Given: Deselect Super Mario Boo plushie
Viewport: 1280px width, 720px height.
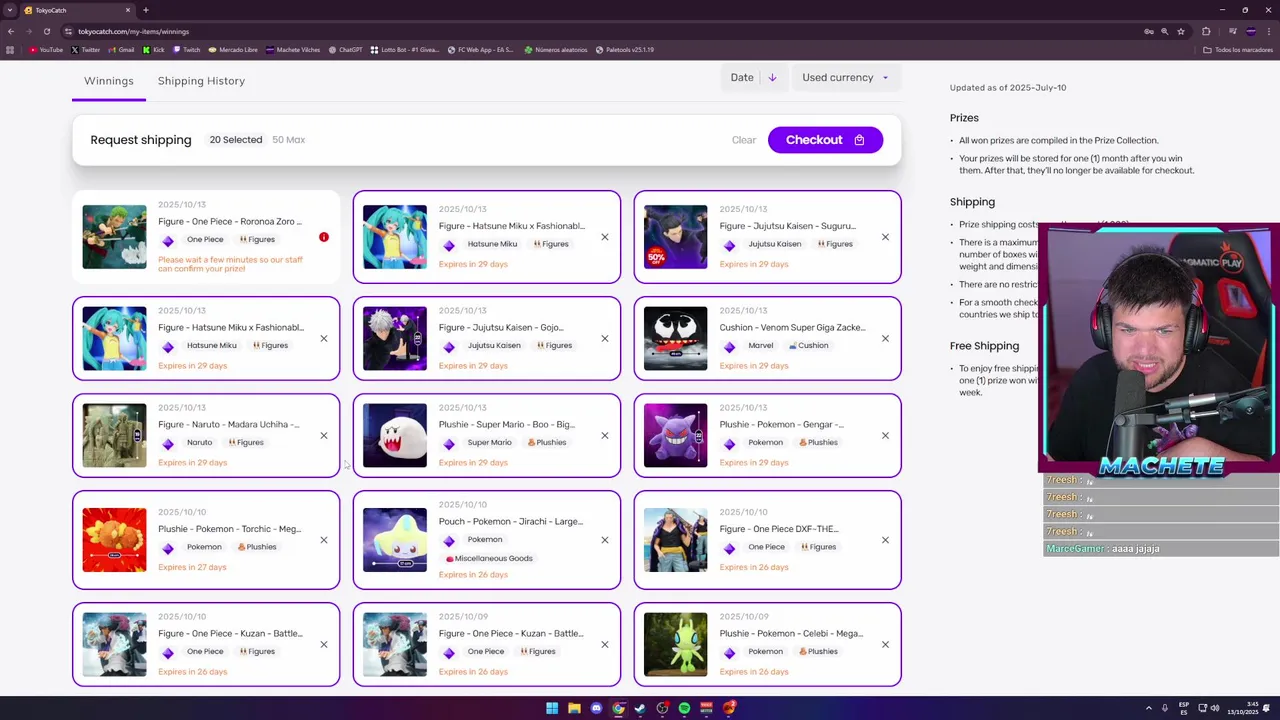Looking at the screenshot, I should coord(605,436).
